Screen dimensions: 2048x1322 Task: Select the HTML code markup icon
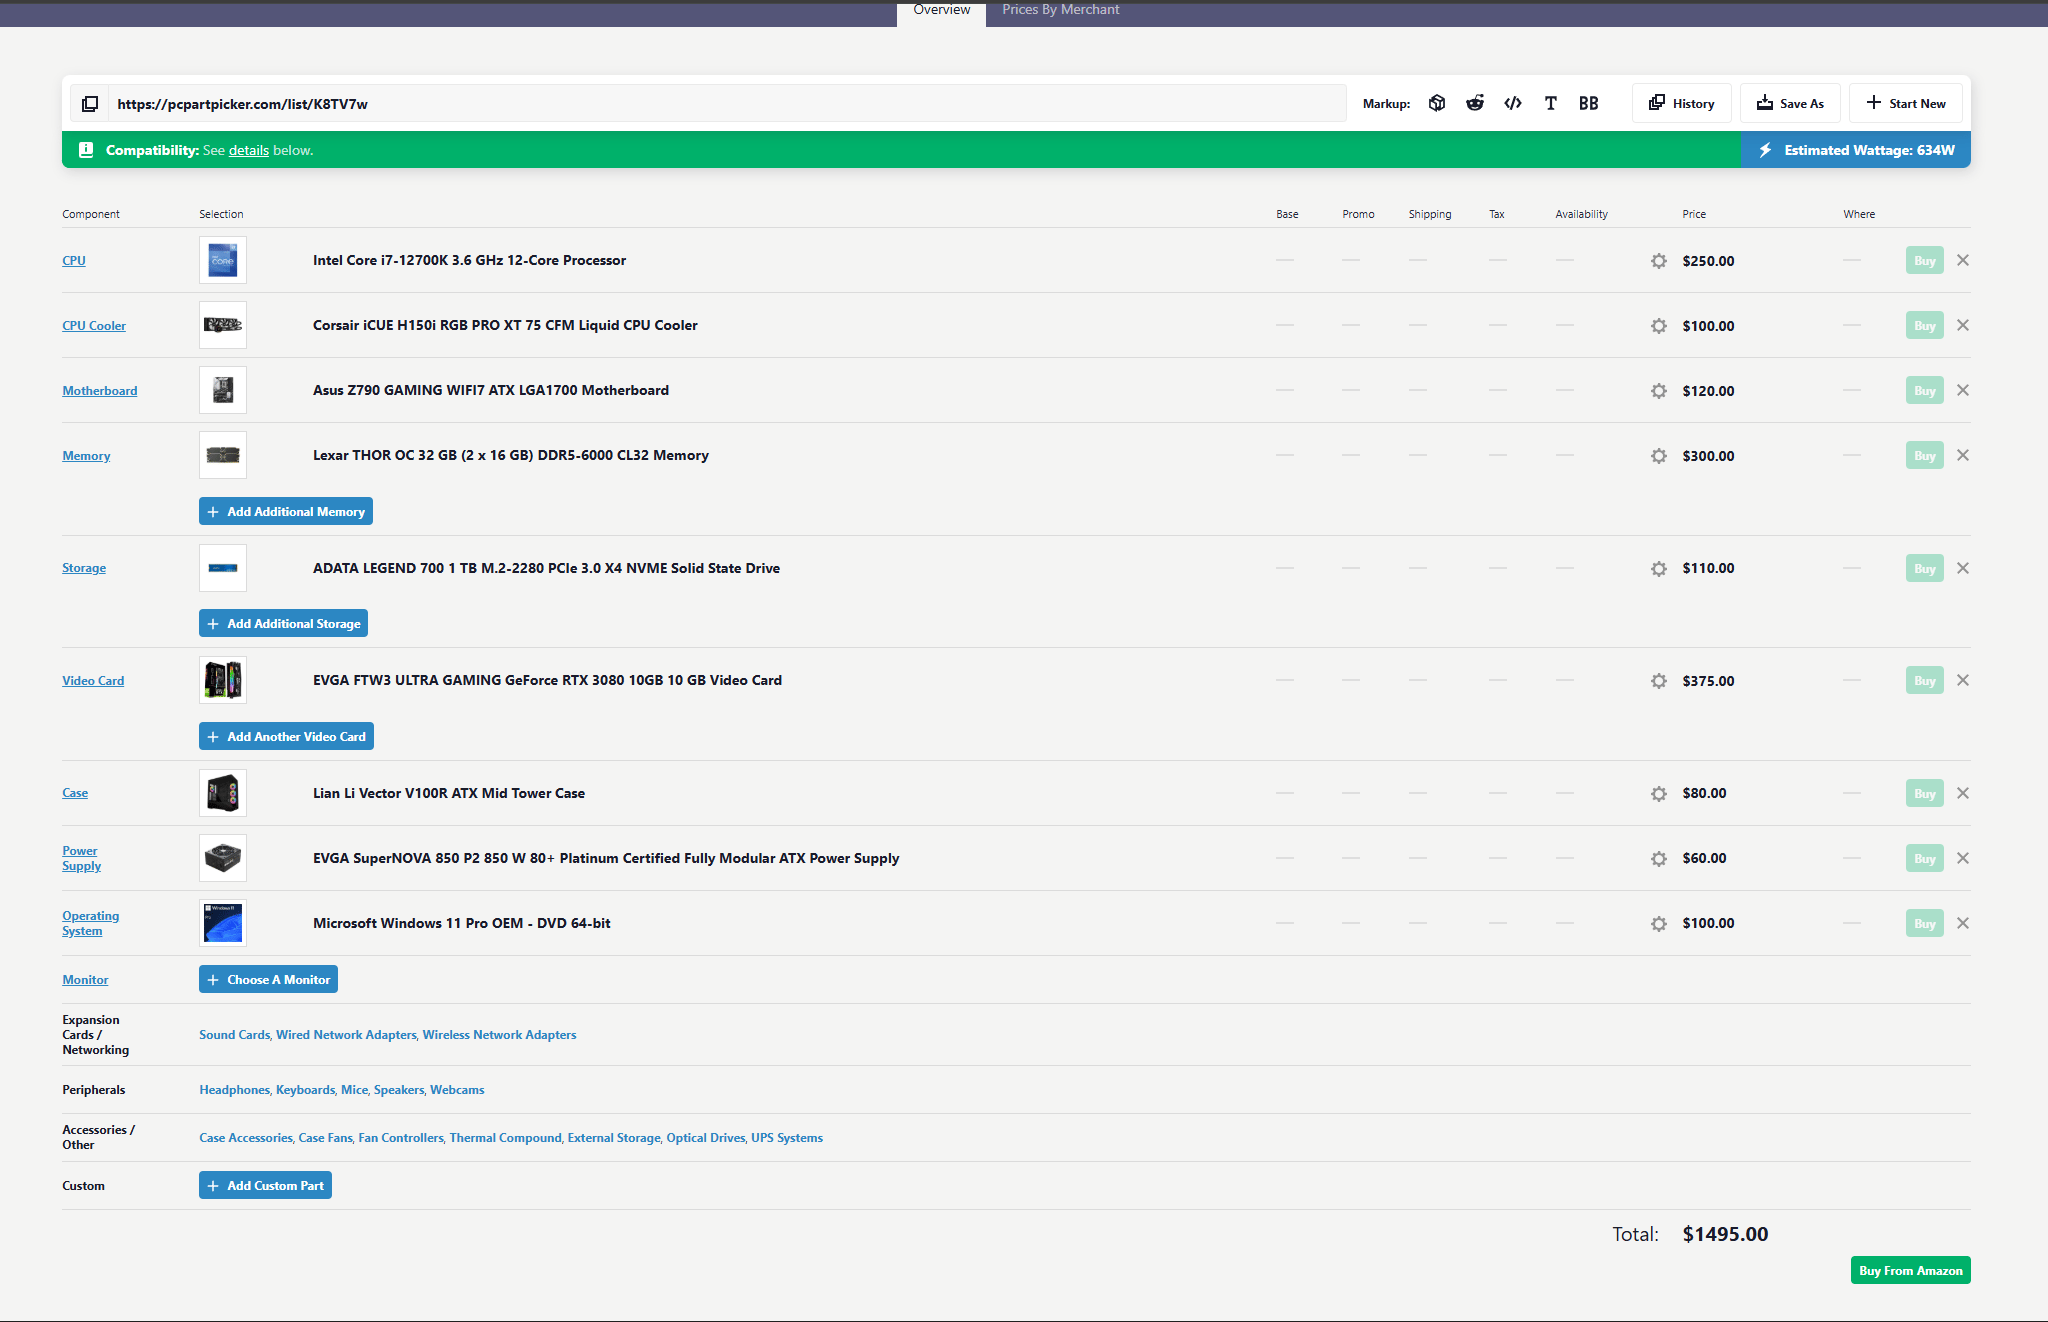(1513, 103)
